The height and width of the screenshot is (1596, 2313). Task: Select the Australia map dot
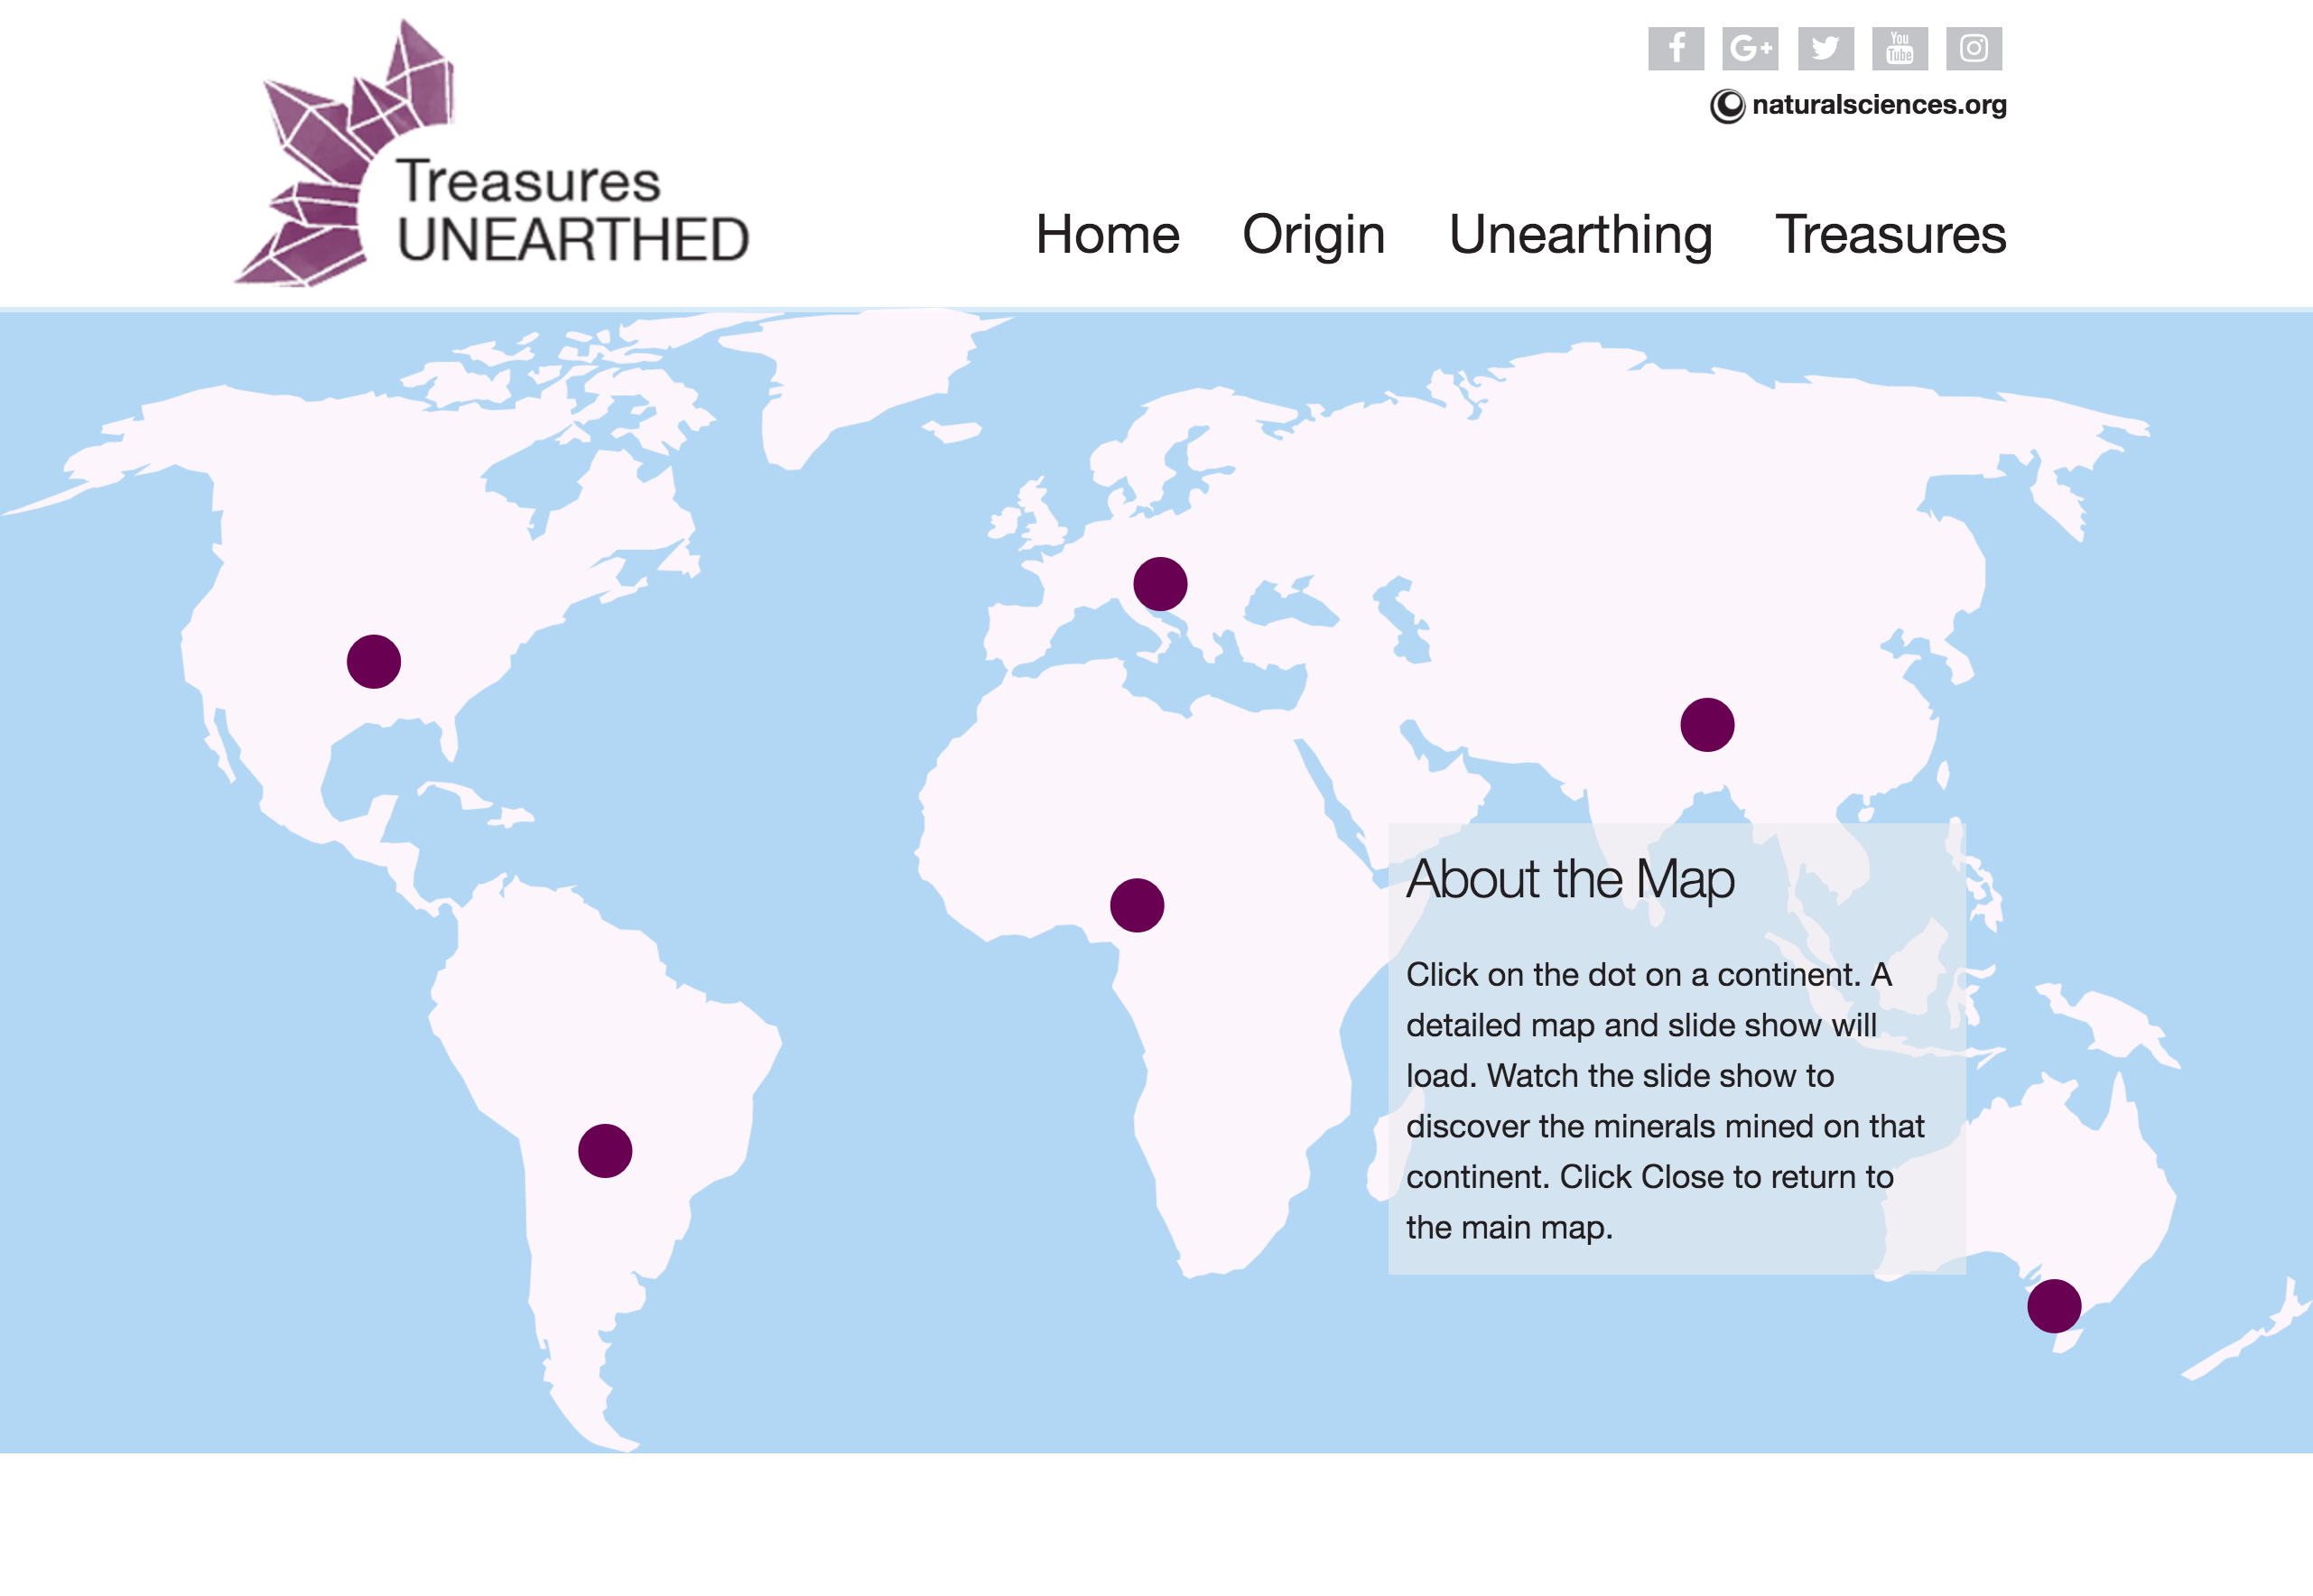tap(2054, 1306)
